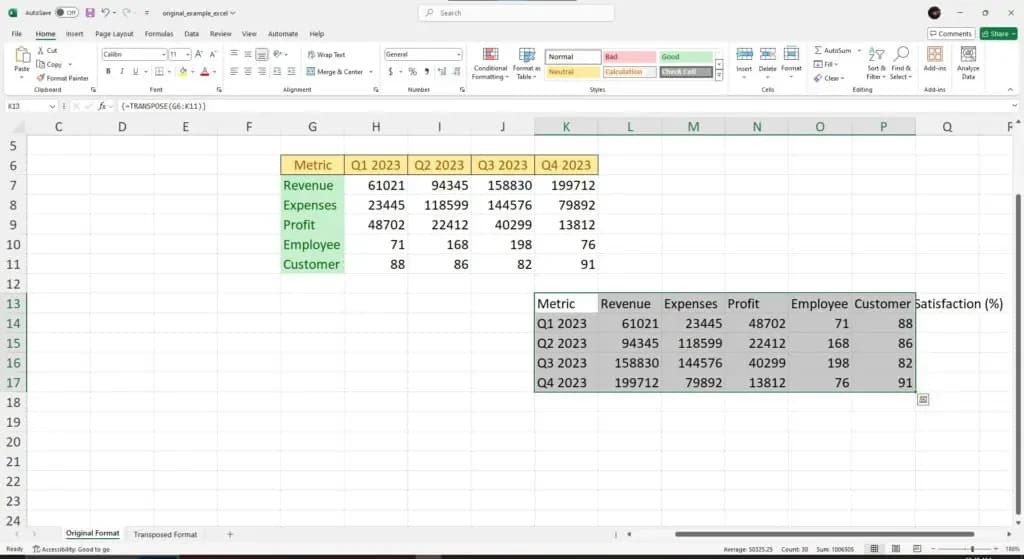
Task: Toggle Bottom Align button
Action: 262,54
